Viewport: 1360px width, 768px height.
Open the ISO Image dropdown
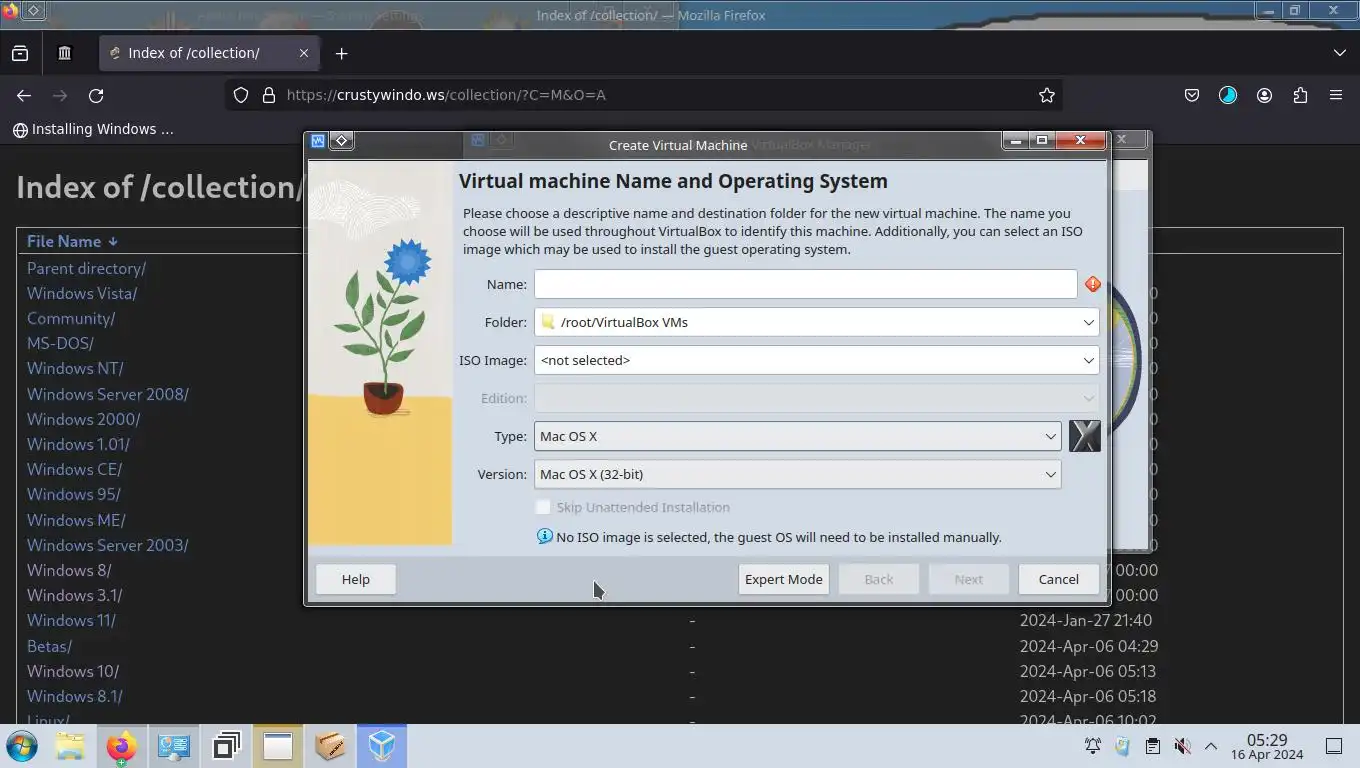click(x=816, y=360)
